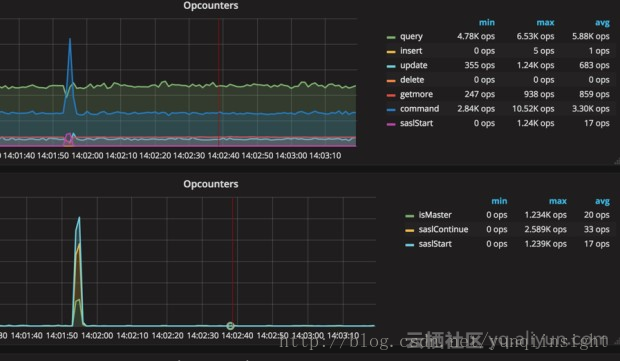Click the command min value "2.84K ops"

(x=476, y=109)
